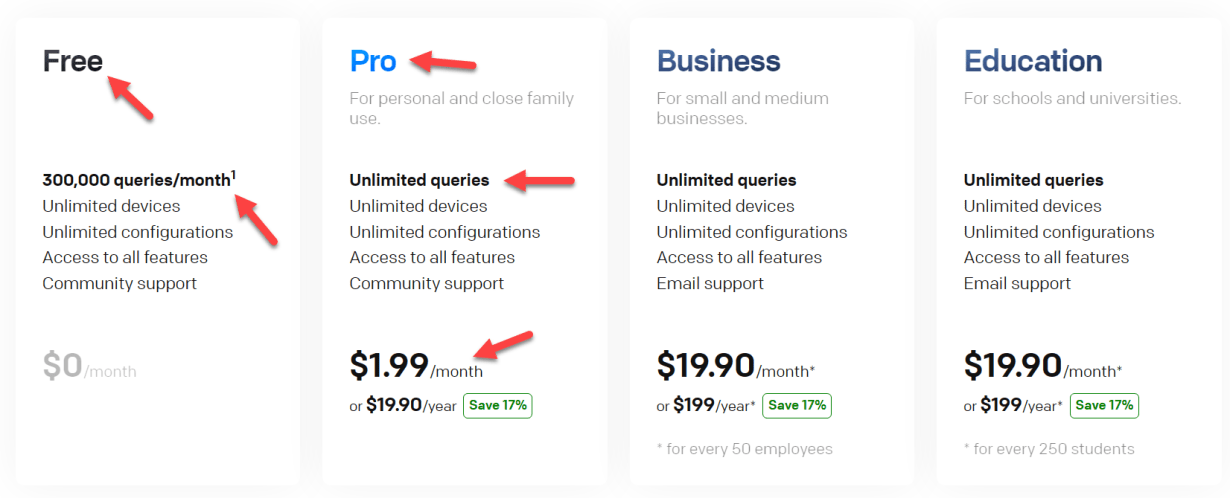The height and width of the screenshot is (498, 1230).
Task: Select the Education plan heading
Action: pyautogui.click(x=1033, y=61)
